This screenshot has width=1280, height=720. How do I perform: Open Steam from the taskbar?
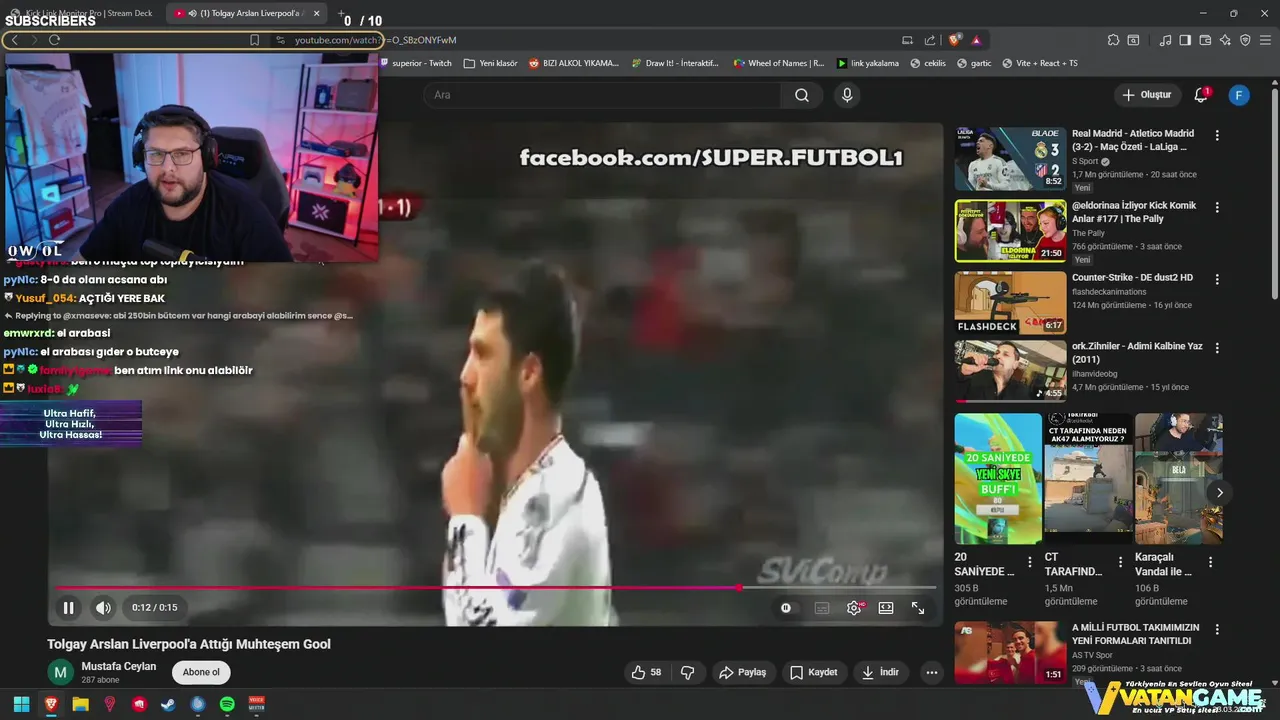point(168,705)
